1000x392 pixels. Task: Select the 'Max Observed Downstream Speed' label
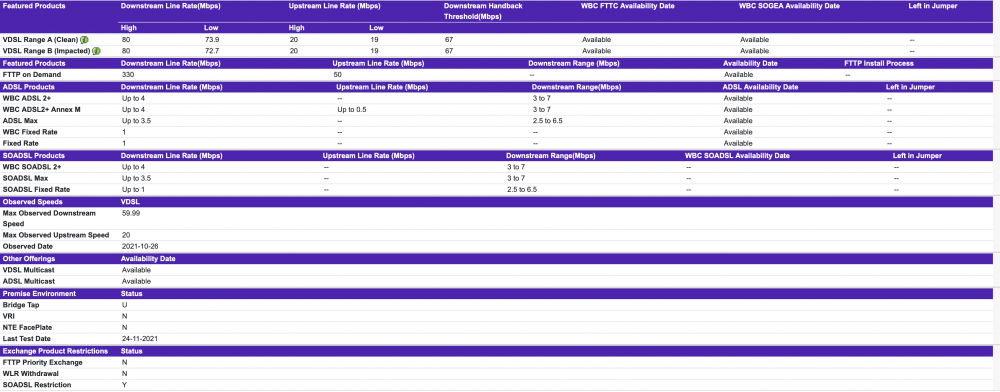pyautogui.click(x=49, y=218)
